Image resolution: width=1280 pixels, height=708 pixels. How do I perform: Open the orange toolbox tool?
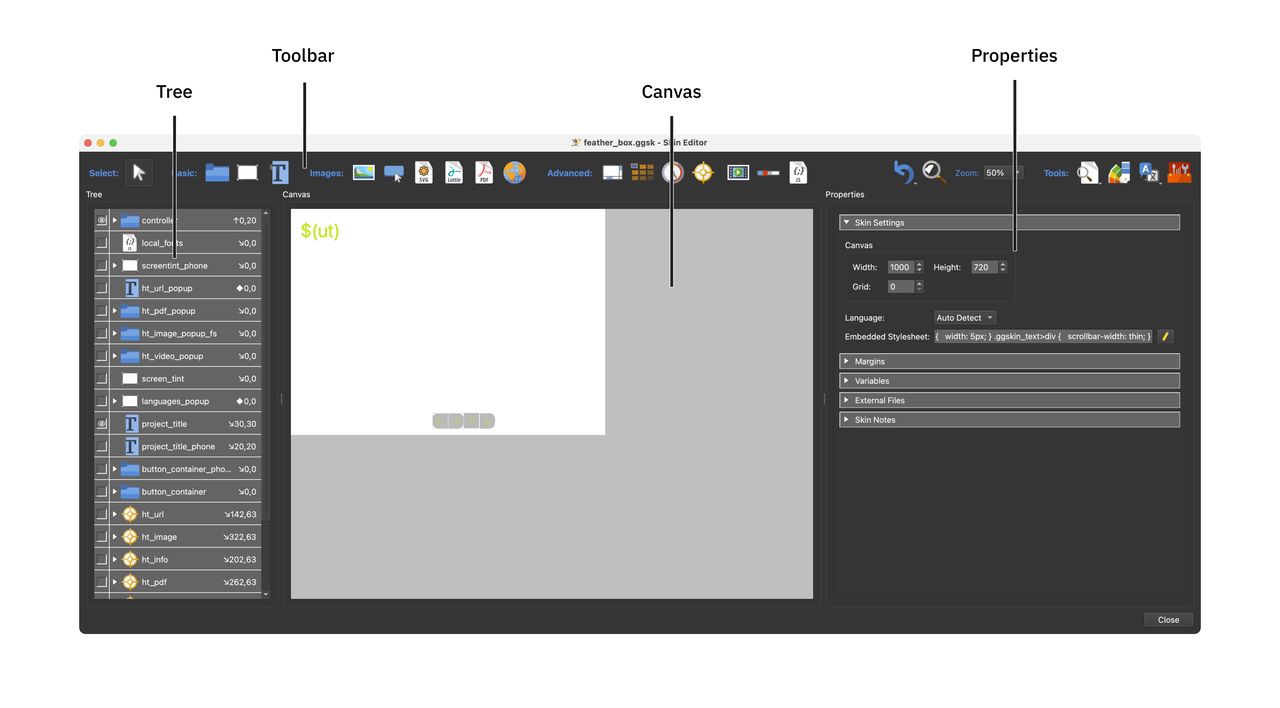click(1178, 172)
